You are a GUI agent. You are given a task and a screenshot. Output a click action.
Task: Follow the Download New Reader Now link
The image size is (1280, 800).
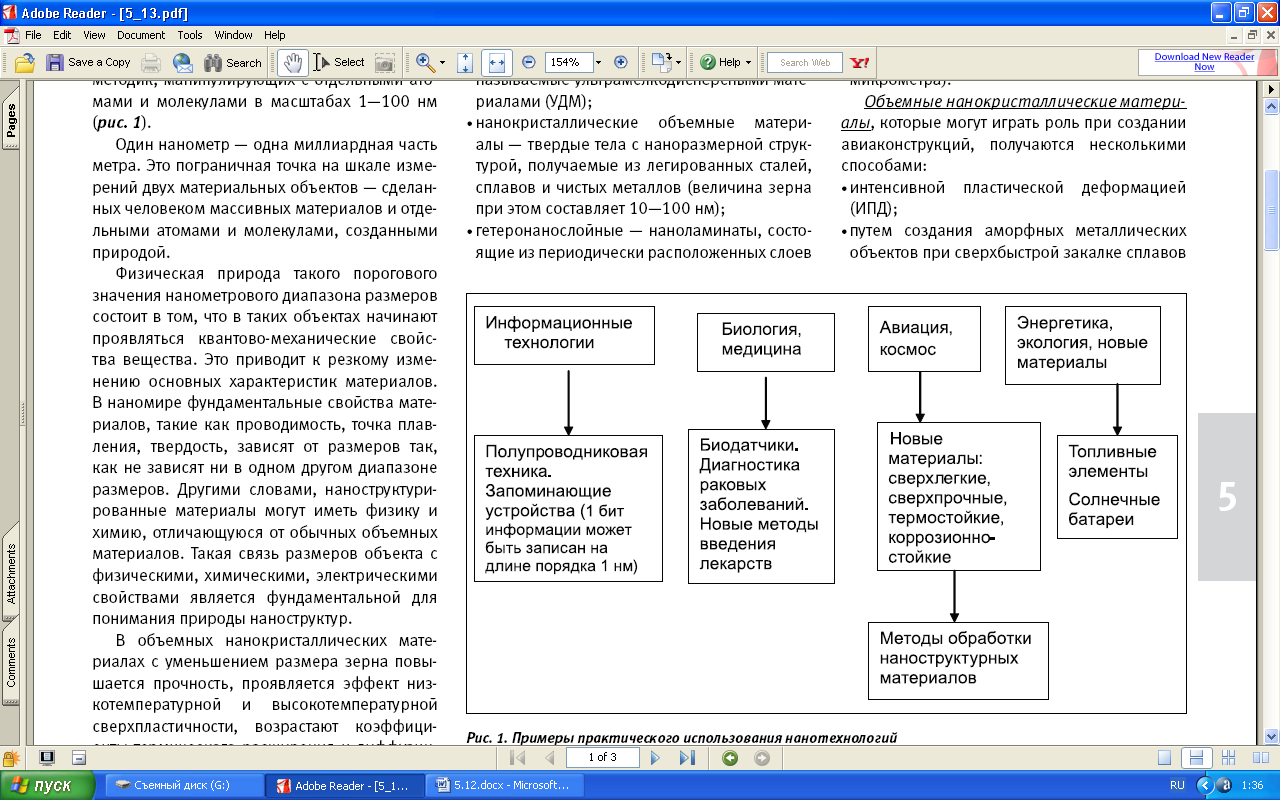[x=1204, y=62]
